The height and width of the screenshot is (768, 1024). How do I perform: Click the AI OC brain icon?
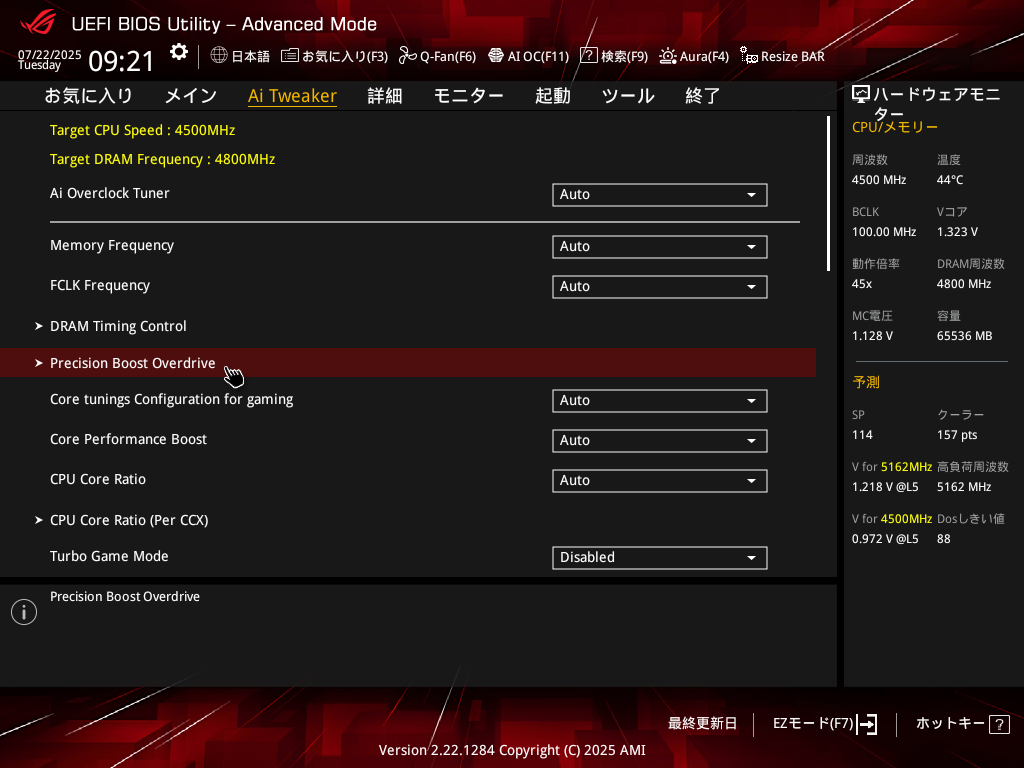click(x=496, y=56)
